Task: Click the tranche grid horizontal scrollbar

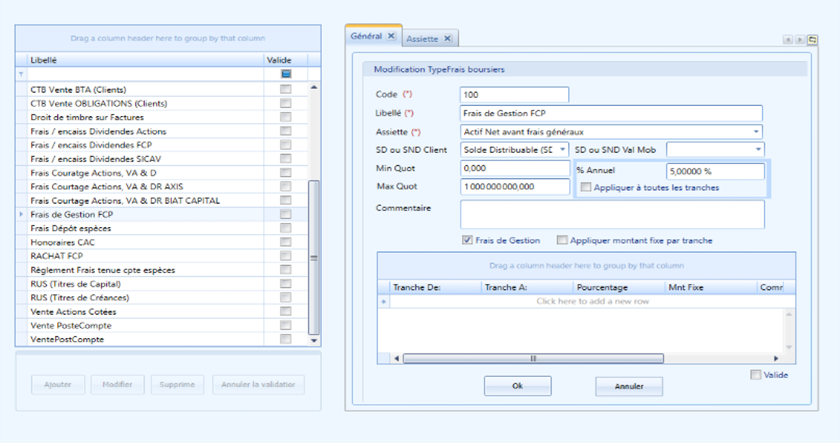Action: [533, 358]
